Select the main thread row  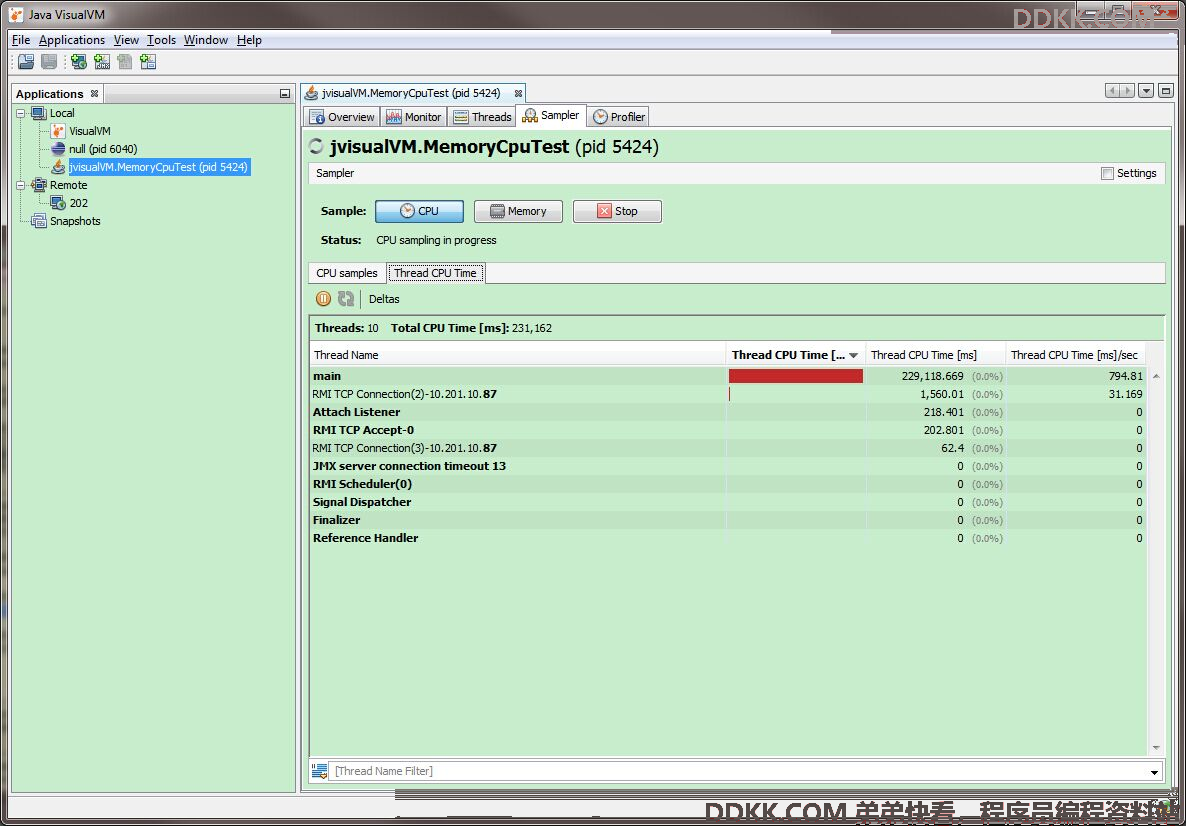pos(728,376)
